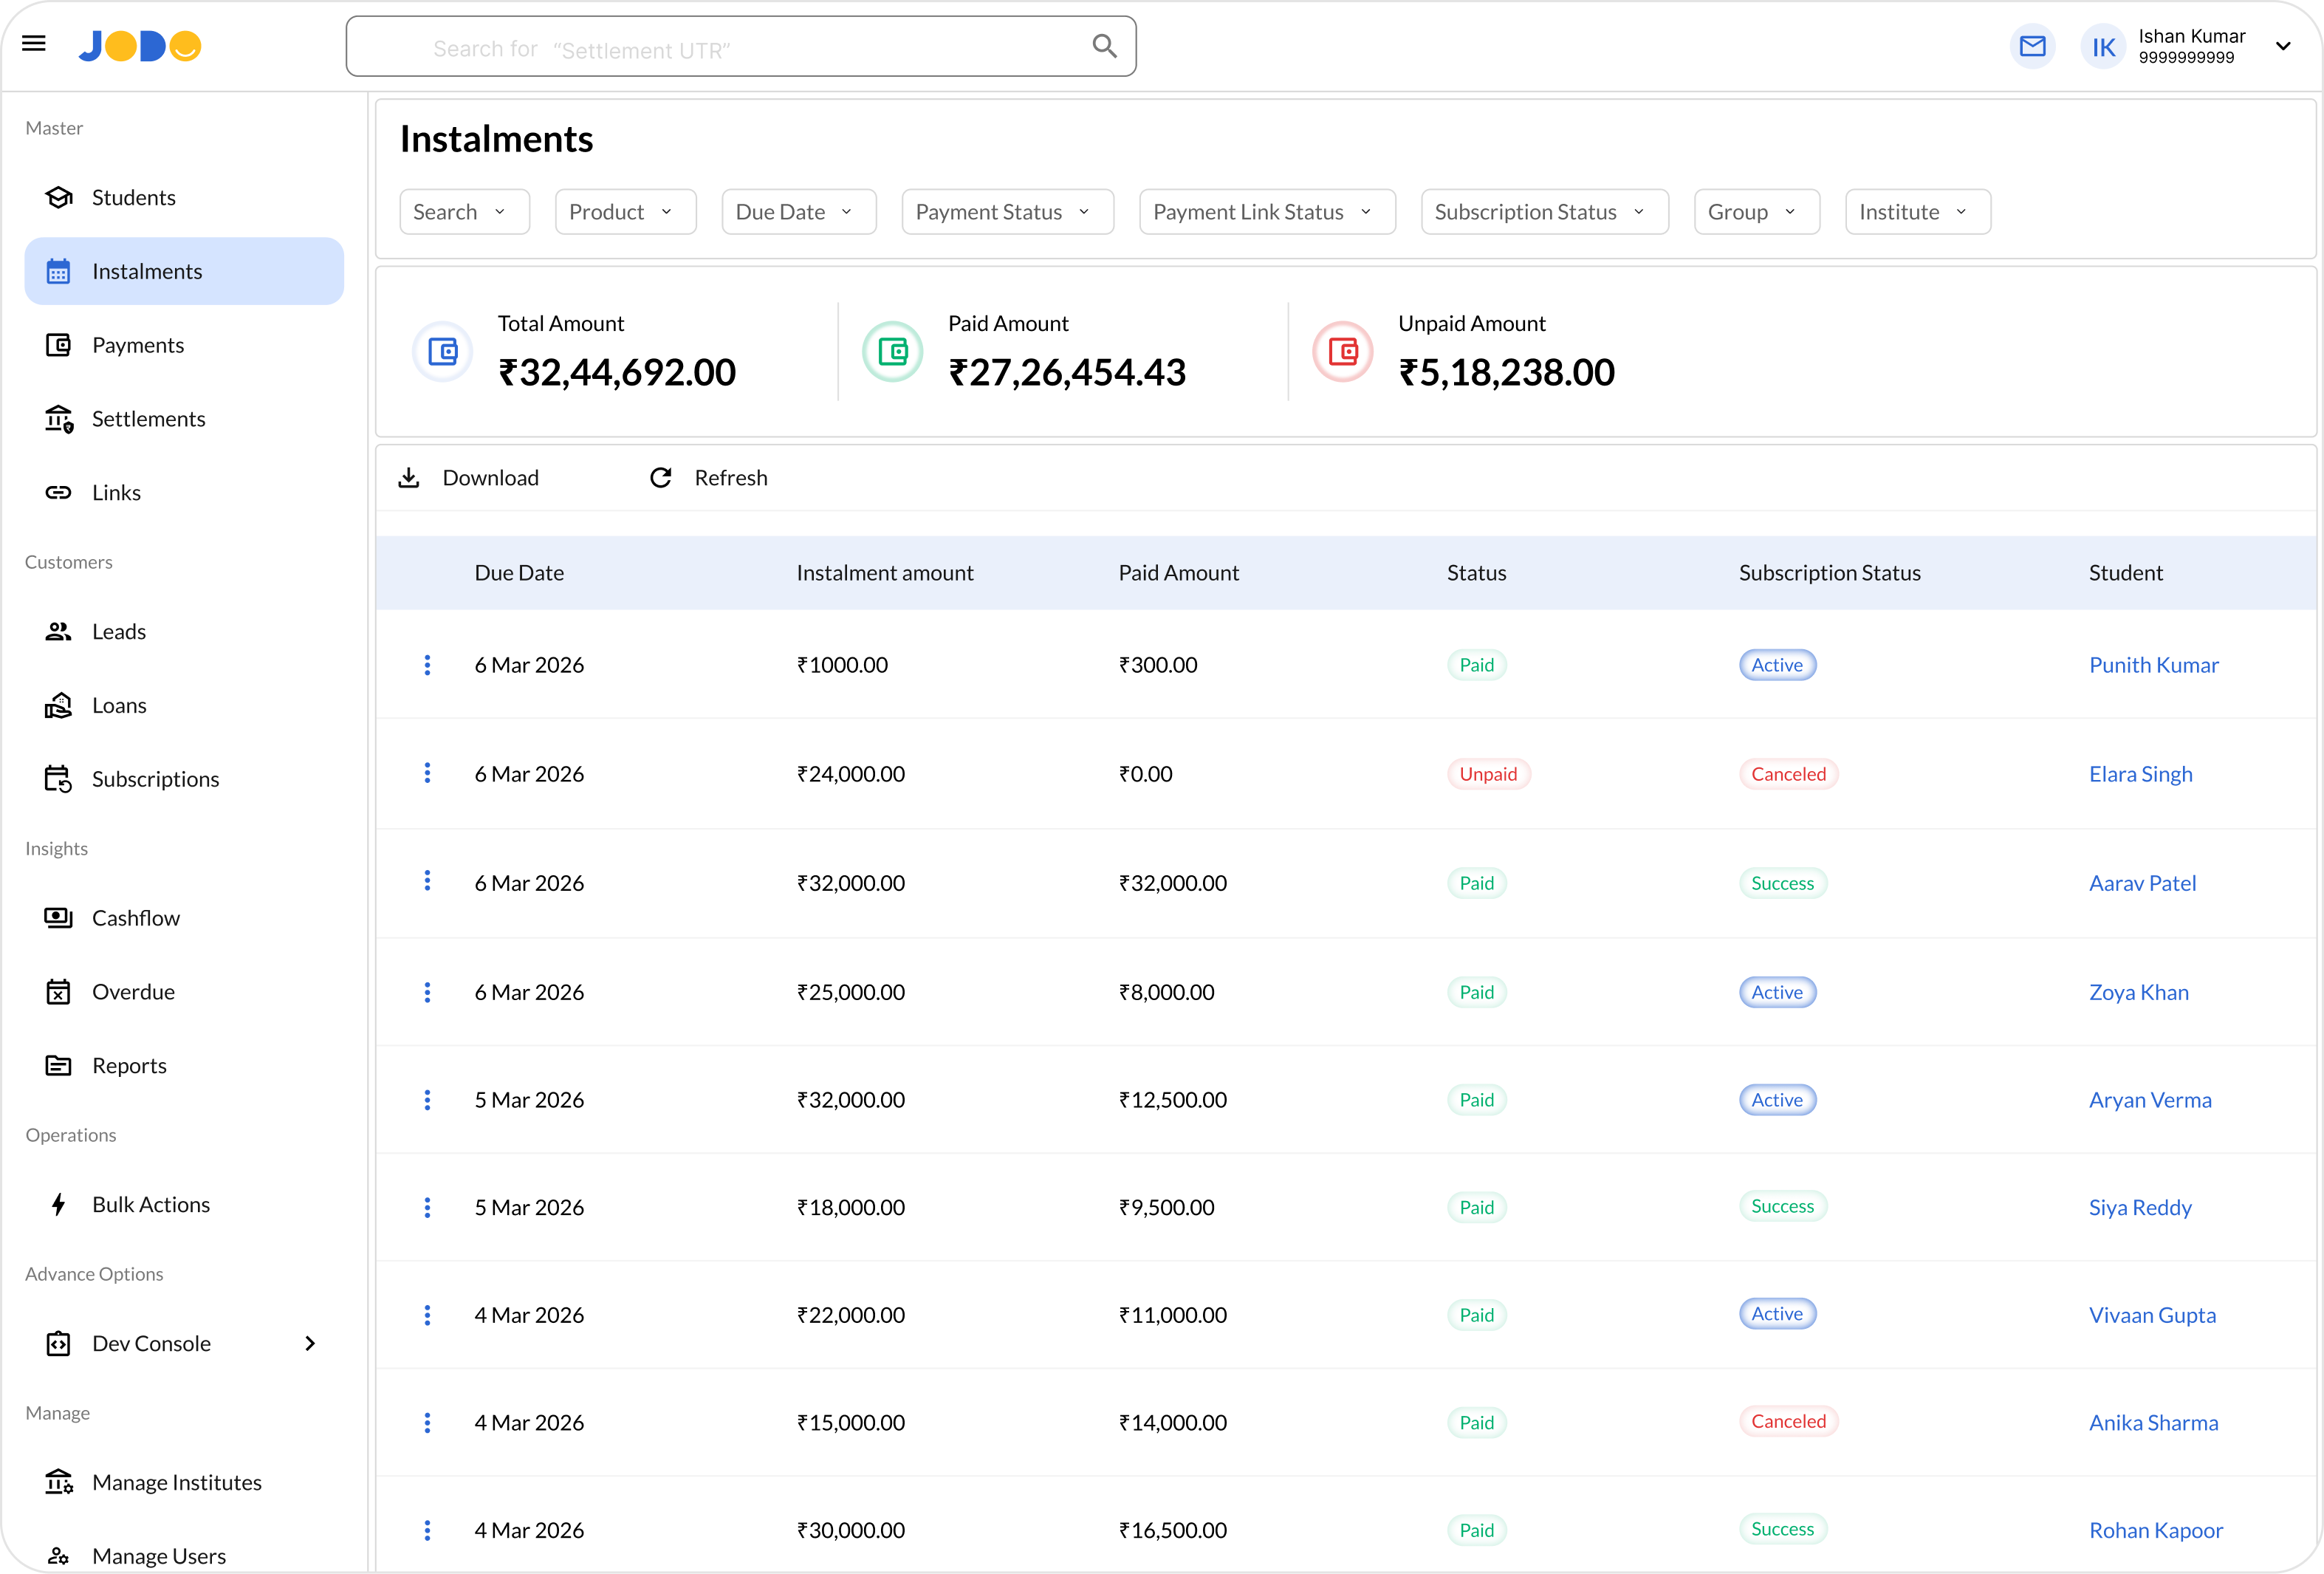Open the hamburger menu icon
2324x1574 pixels.
(34, 43)
